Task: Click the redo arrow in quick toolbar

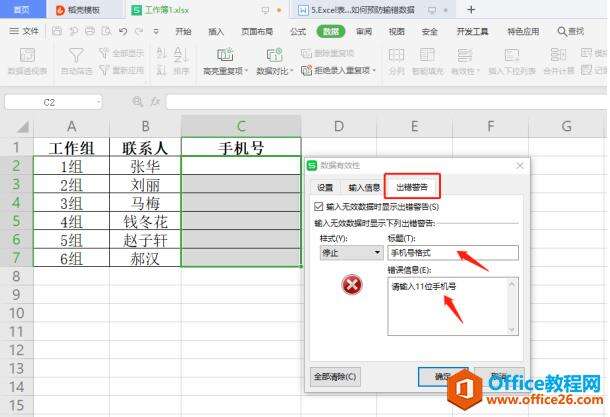Action: tap(139, 31)
